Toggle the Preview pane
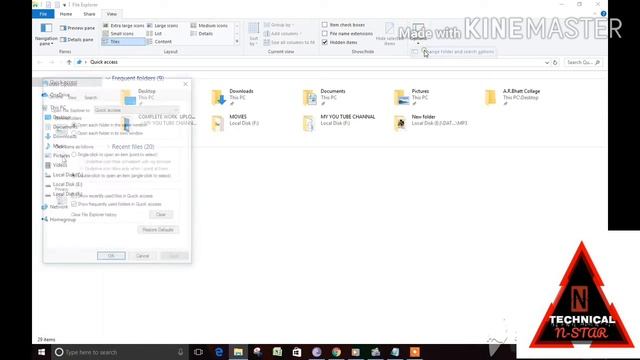Viewport: 640px width, 360px height. point(77,28)
